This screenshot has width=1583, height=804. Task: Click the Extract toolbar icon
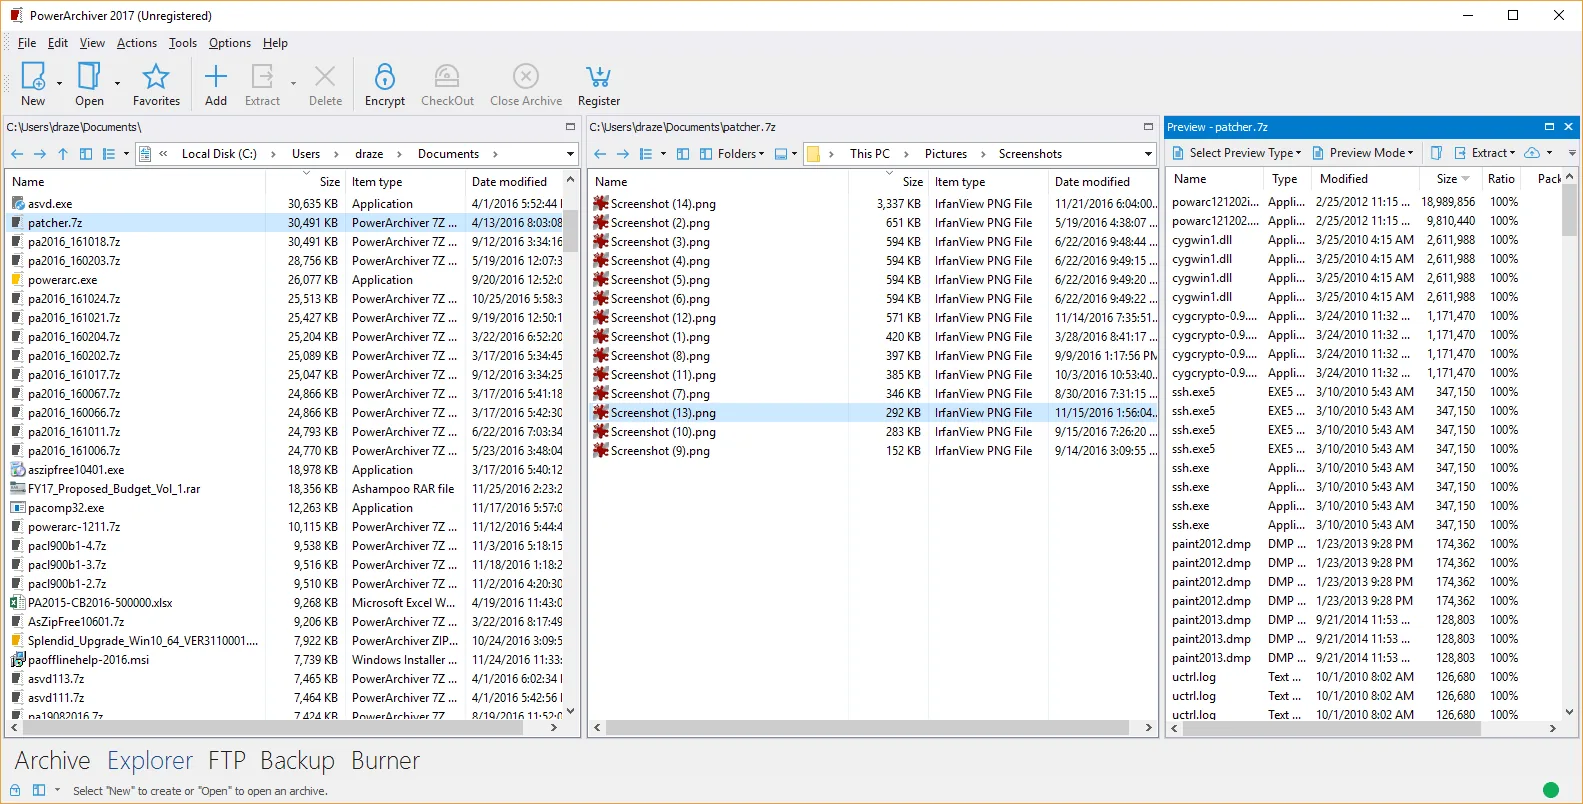[262, 77]
